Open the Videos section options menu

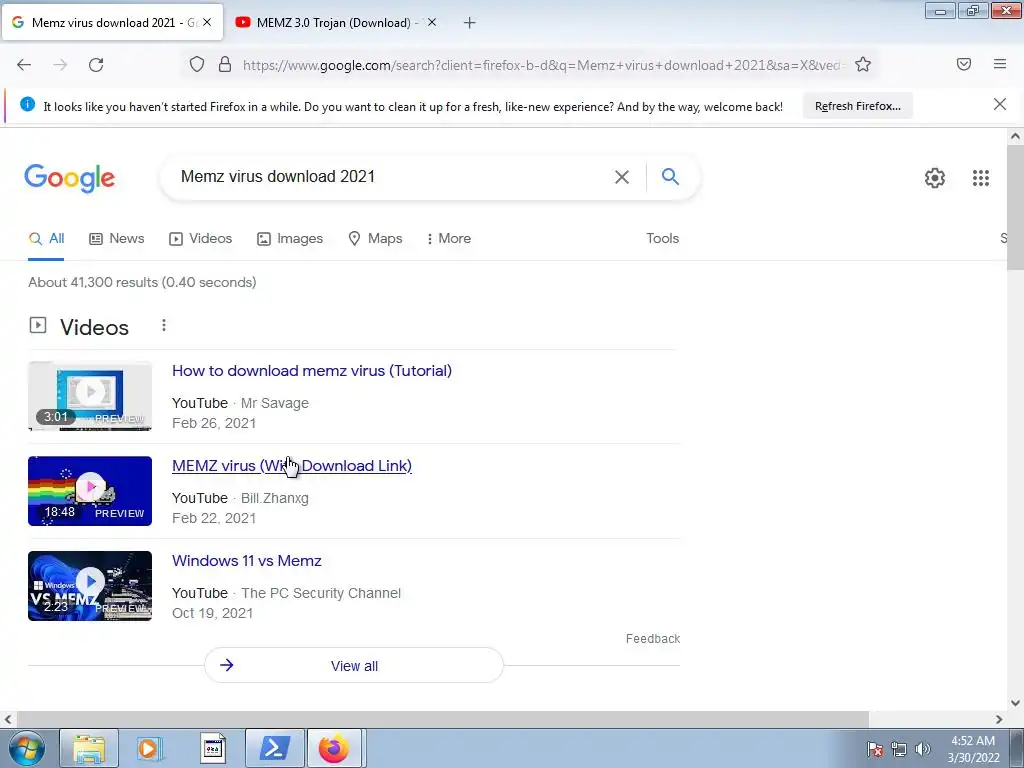(x=164, y=325)
